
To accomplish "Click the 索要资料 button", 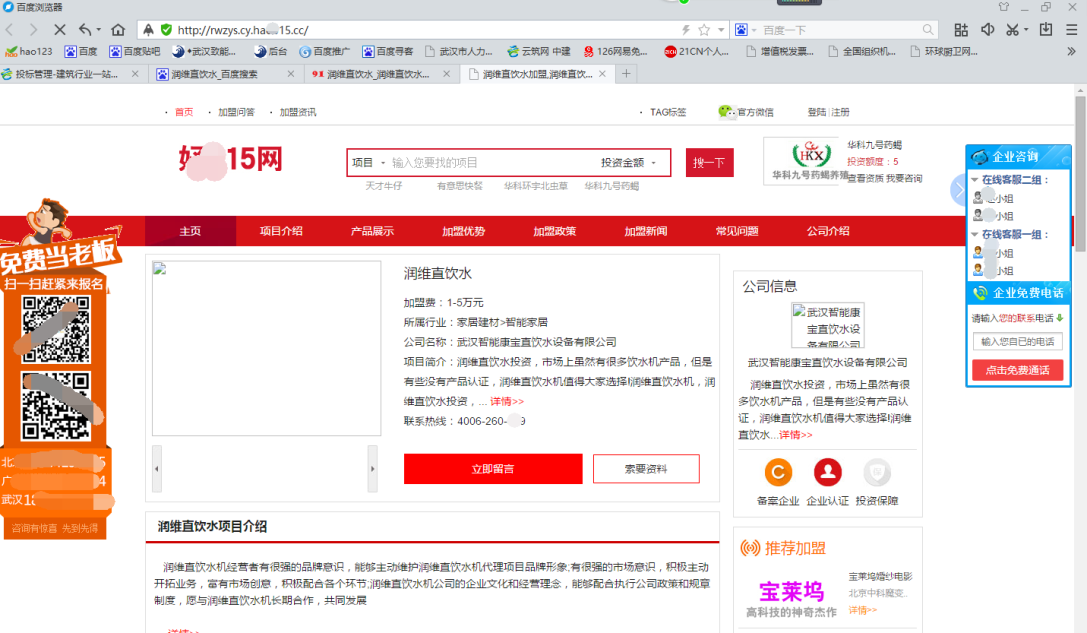I will pos(646,469).
